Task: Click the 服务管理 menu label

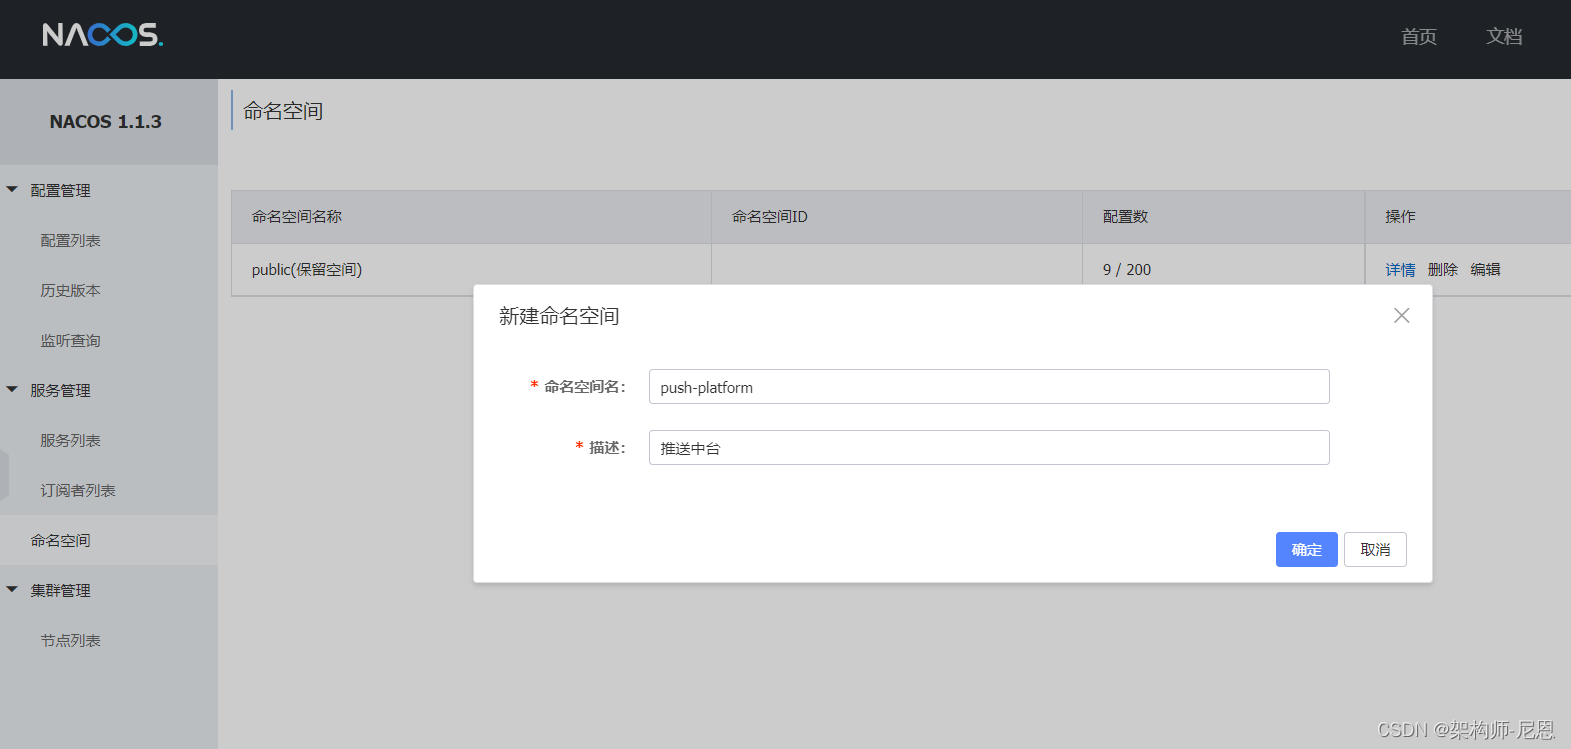Action: point(60,390)
